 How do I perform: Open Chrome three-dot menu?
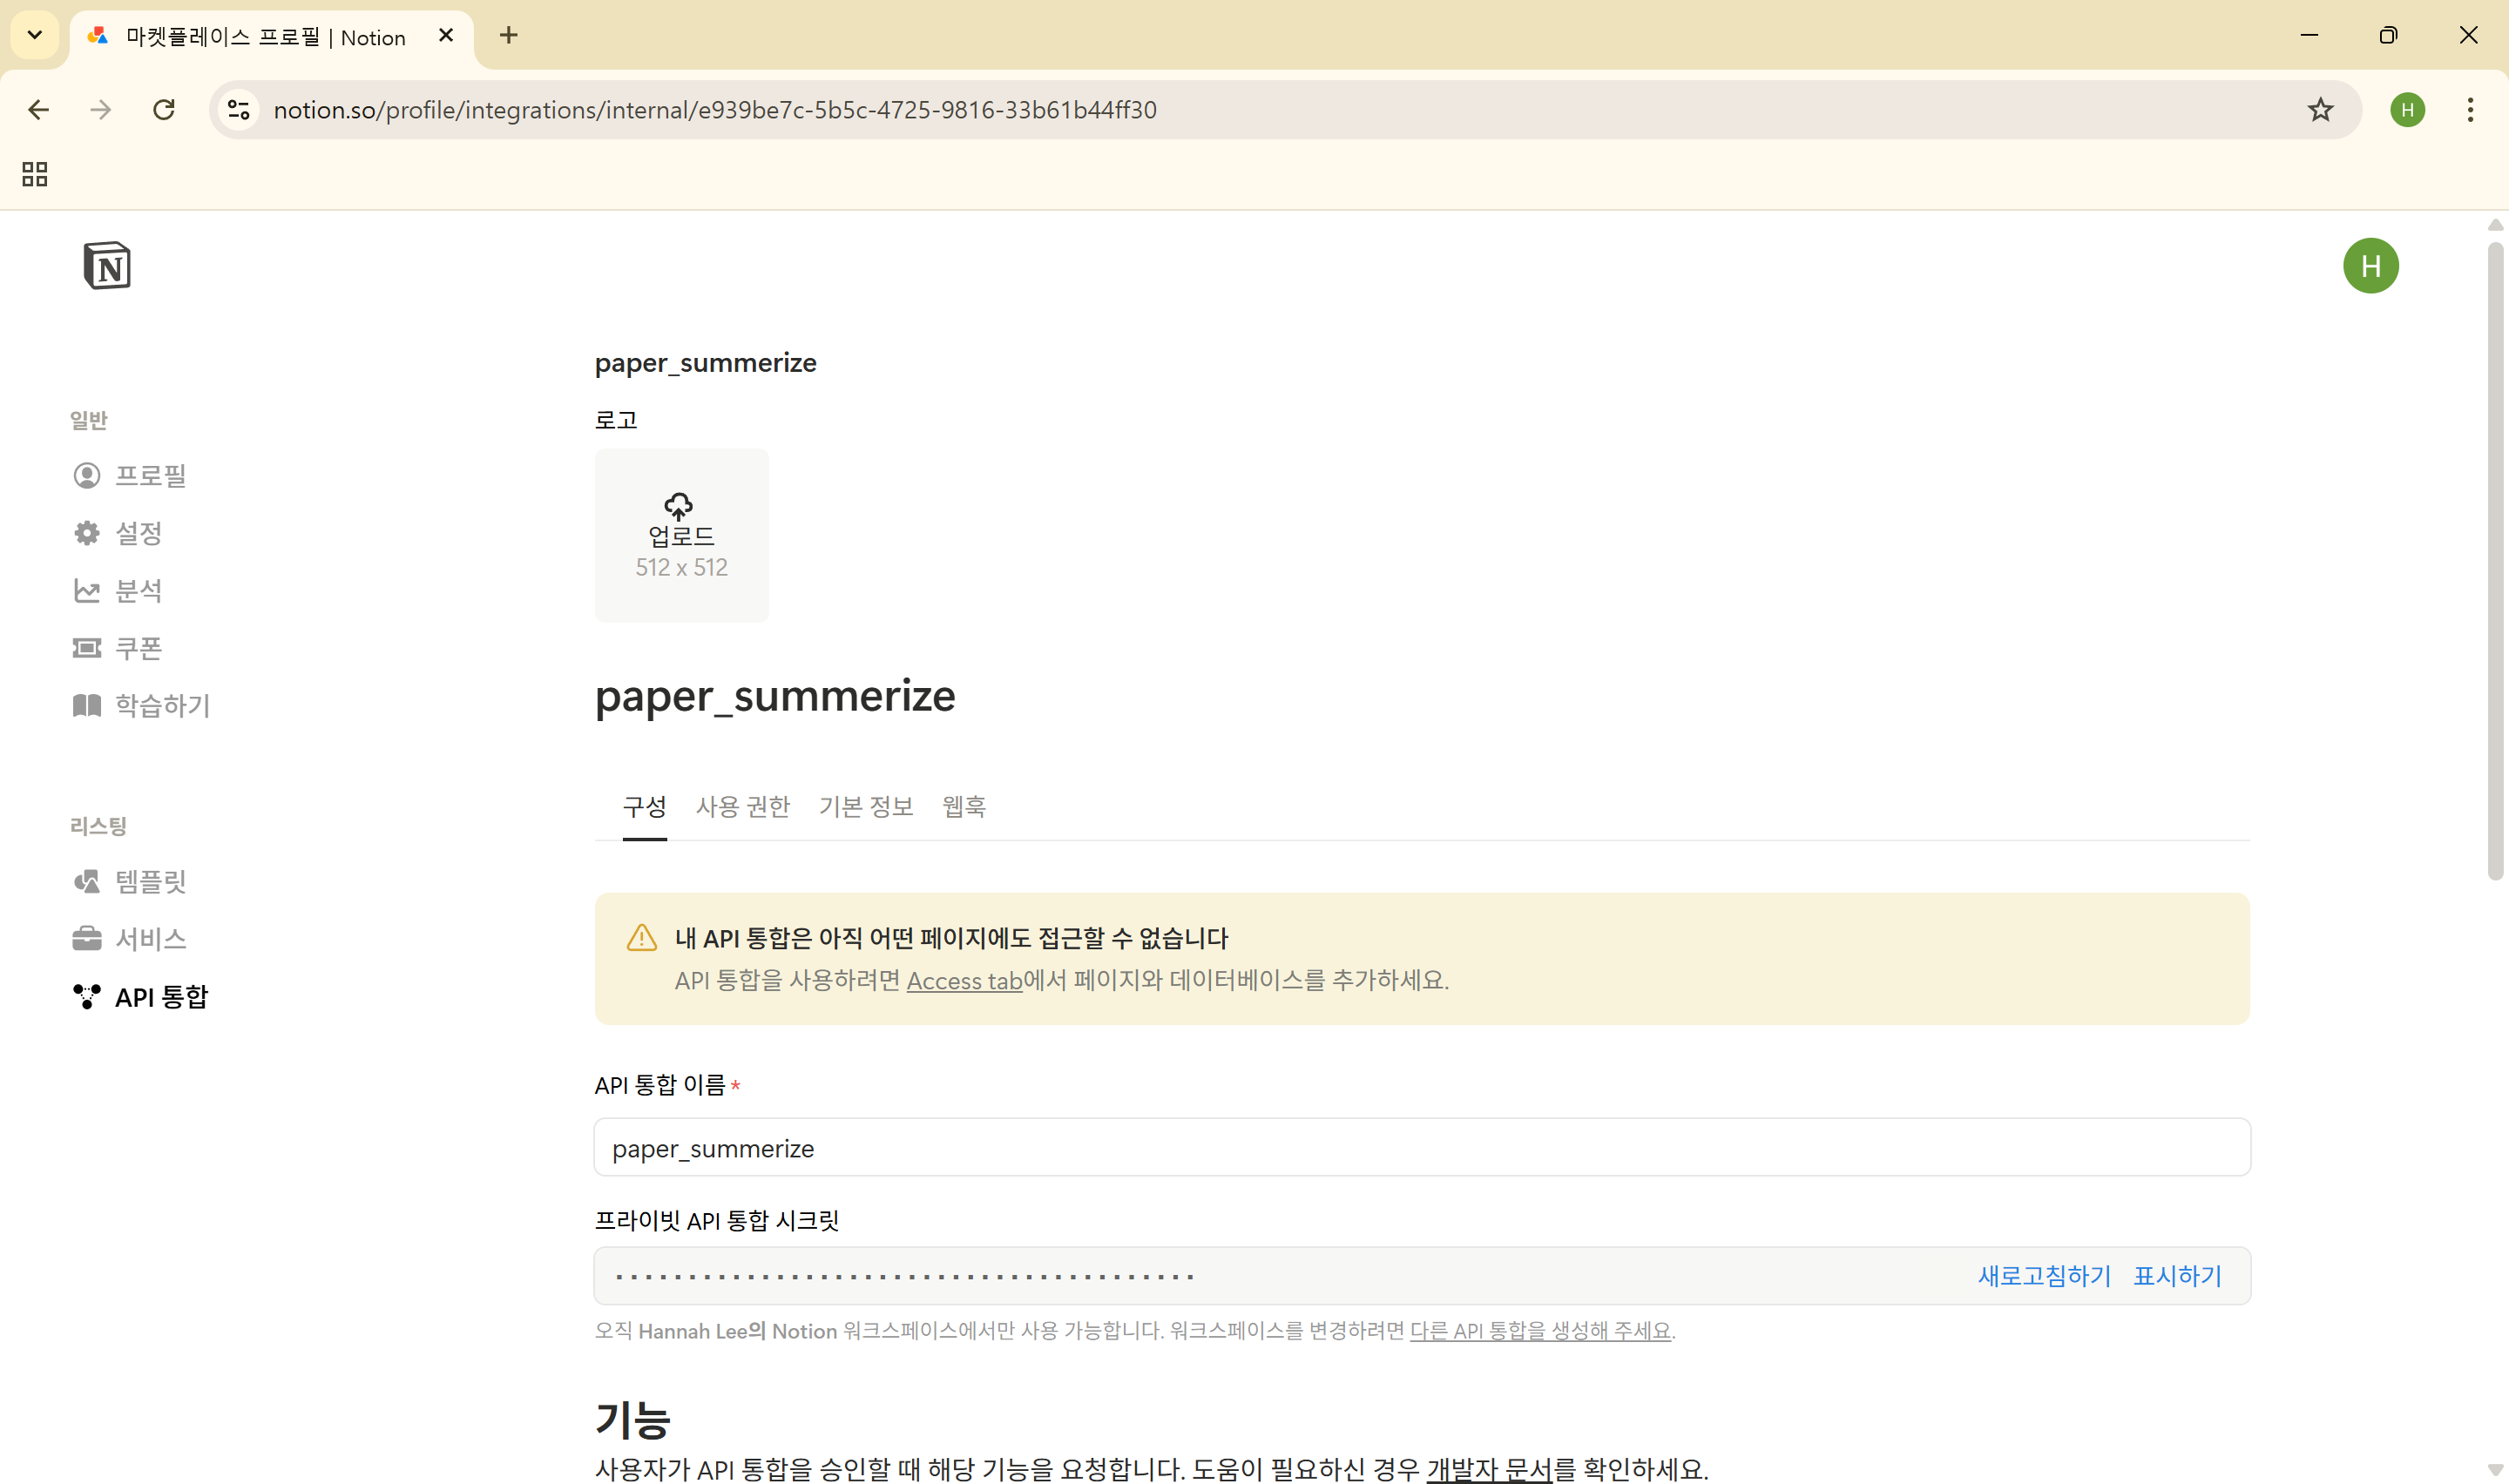click(2469, 109)
